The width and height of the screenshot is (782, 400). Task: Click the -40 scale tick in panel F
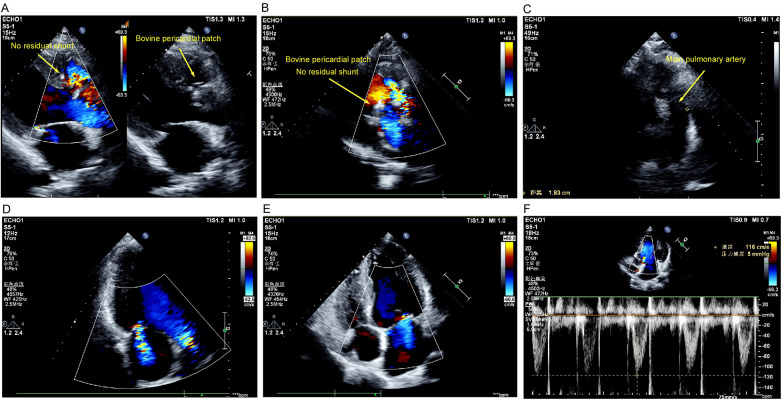point(768,335)
